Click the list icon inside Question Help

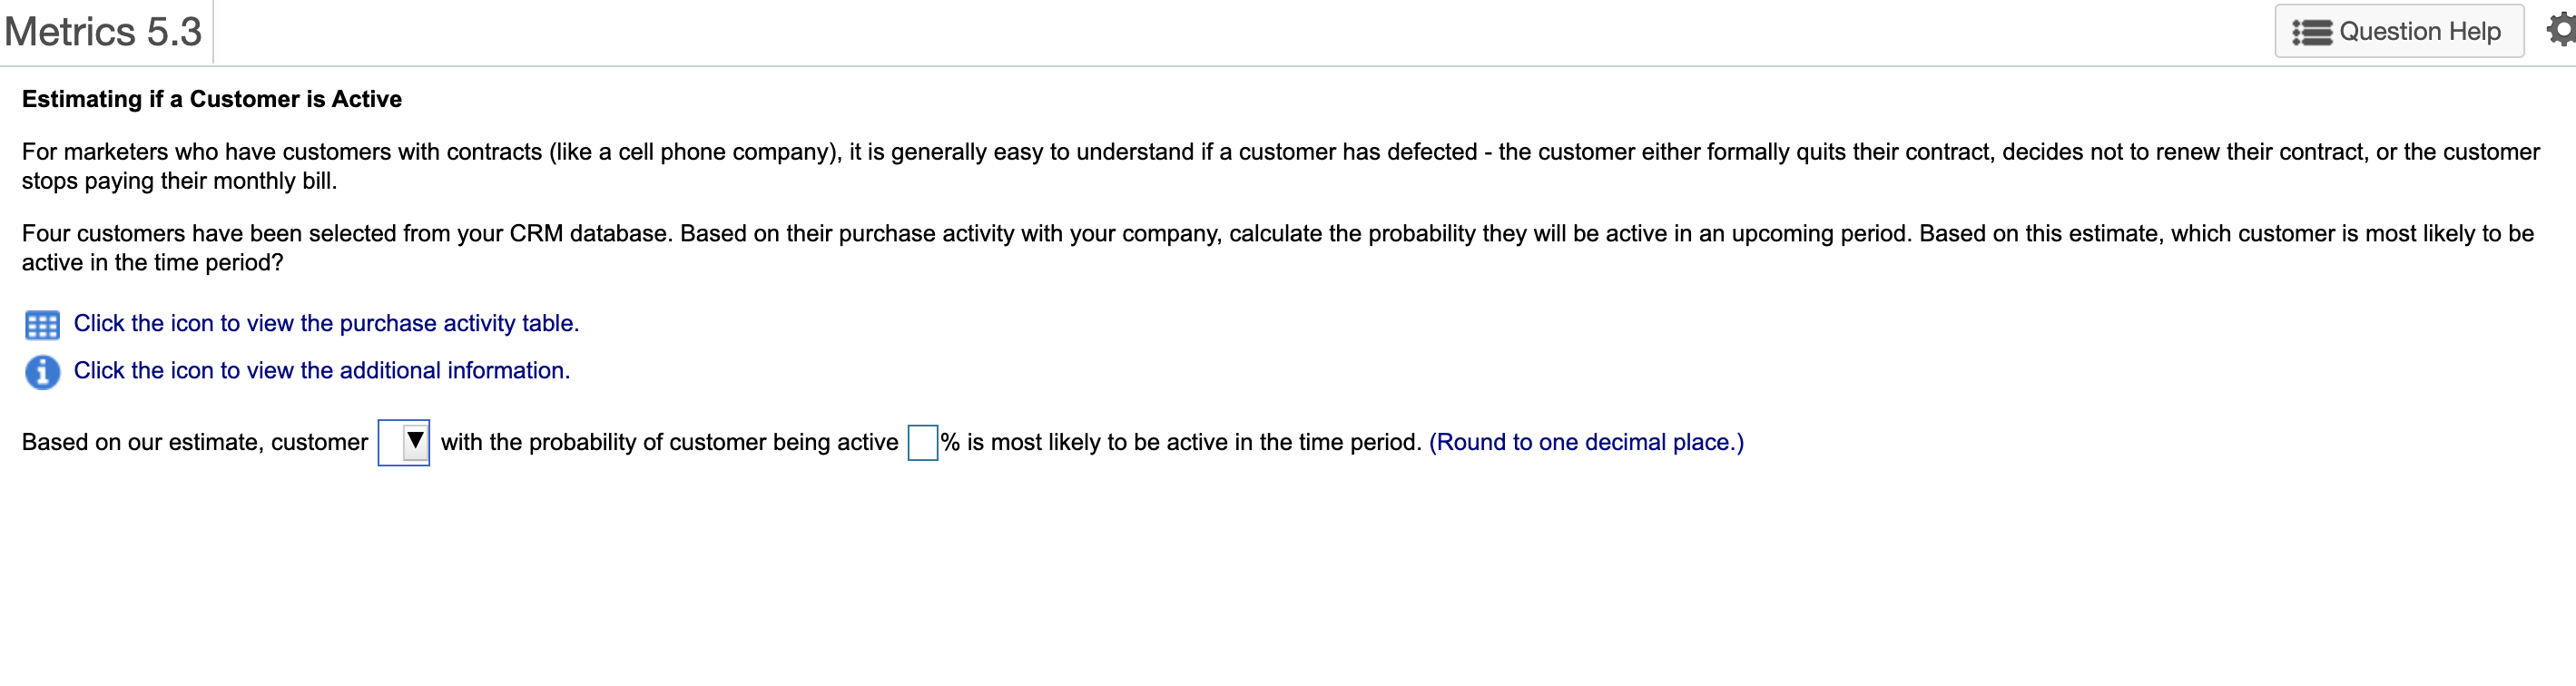pos(2311,31)
